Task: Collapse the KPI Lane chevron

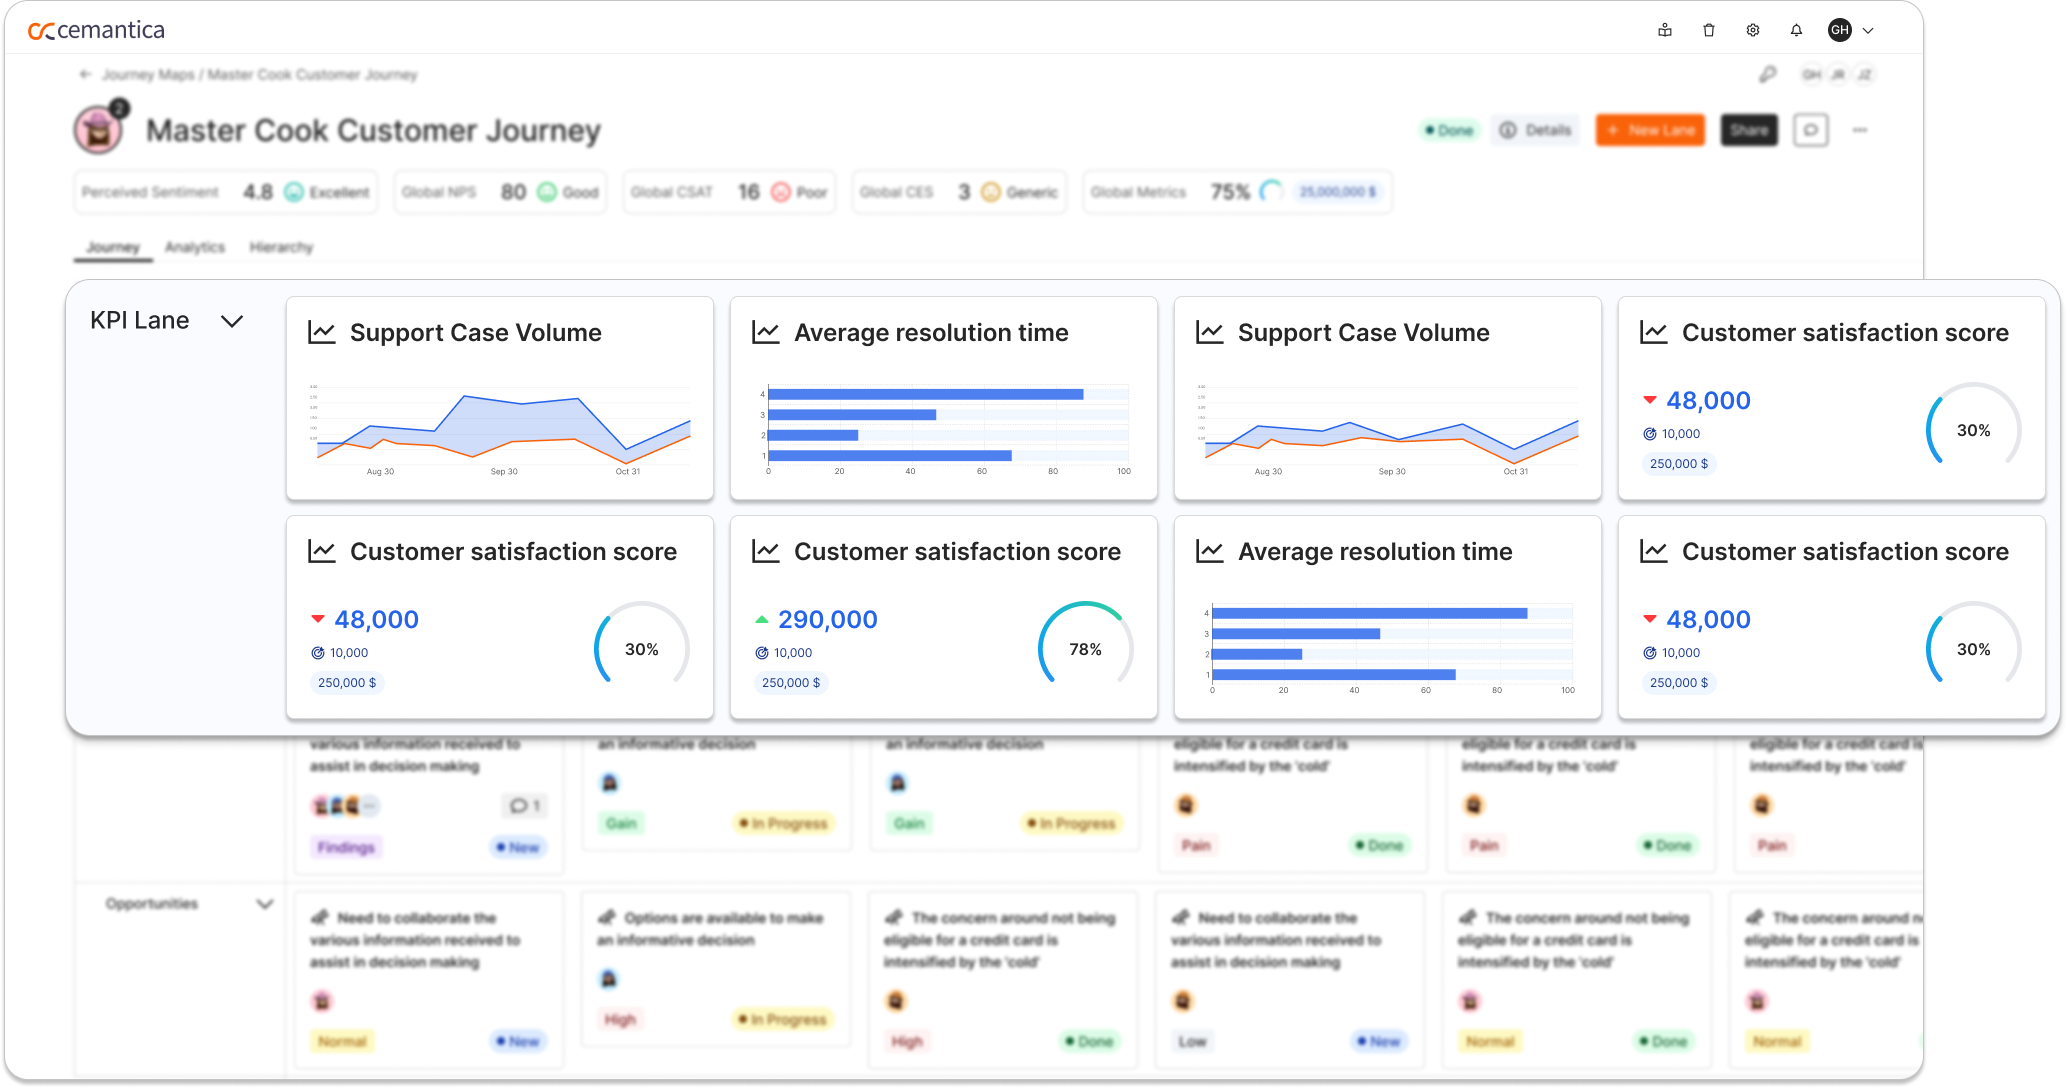Action: click(x=232, y=321)
